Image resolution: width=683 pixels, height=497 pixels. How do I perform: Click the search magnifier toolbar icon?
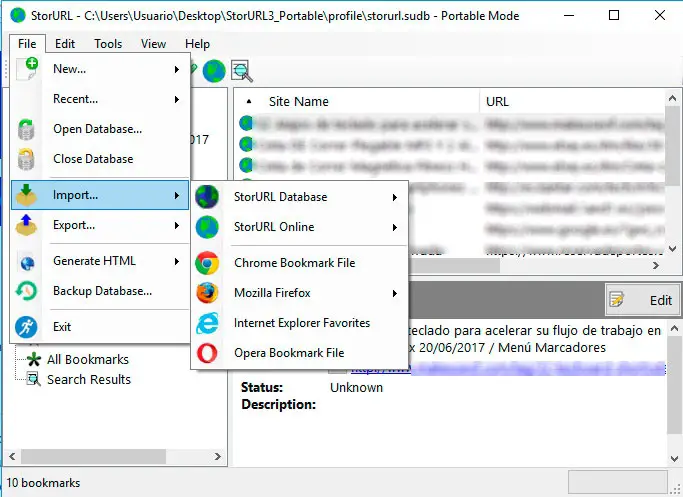(x=242, y=71)
